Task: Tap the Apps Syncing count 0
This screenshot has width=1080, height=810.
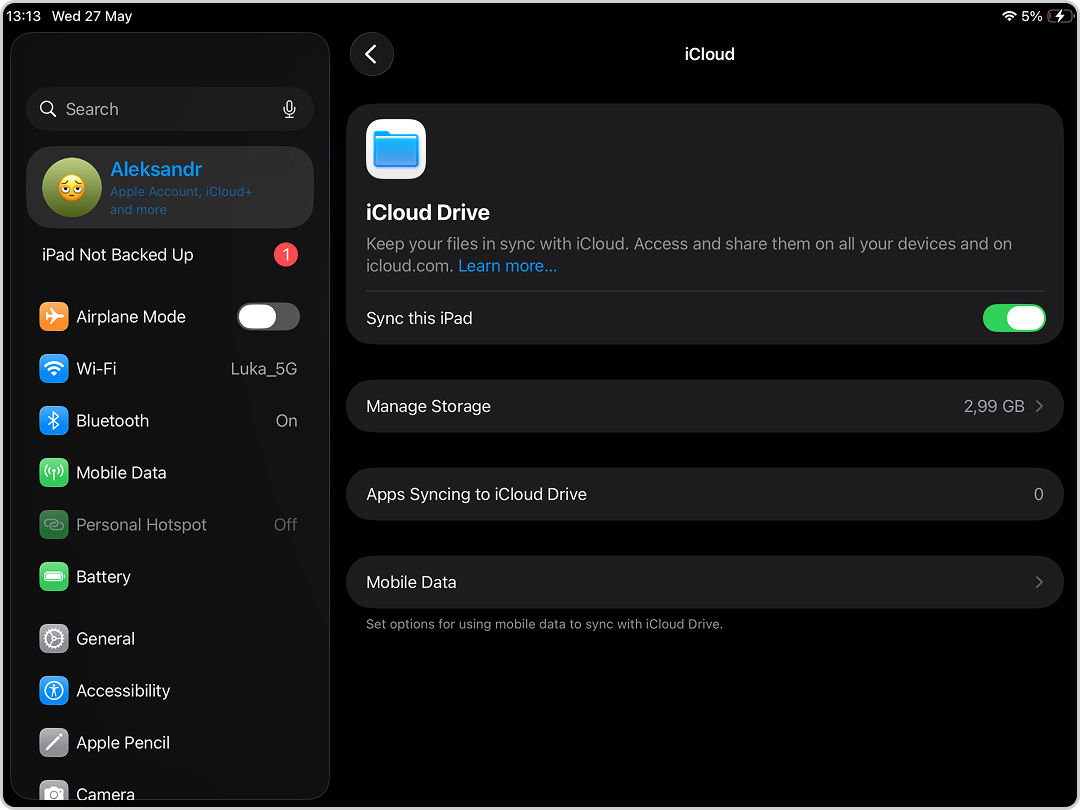Action: pos(1038,495)
